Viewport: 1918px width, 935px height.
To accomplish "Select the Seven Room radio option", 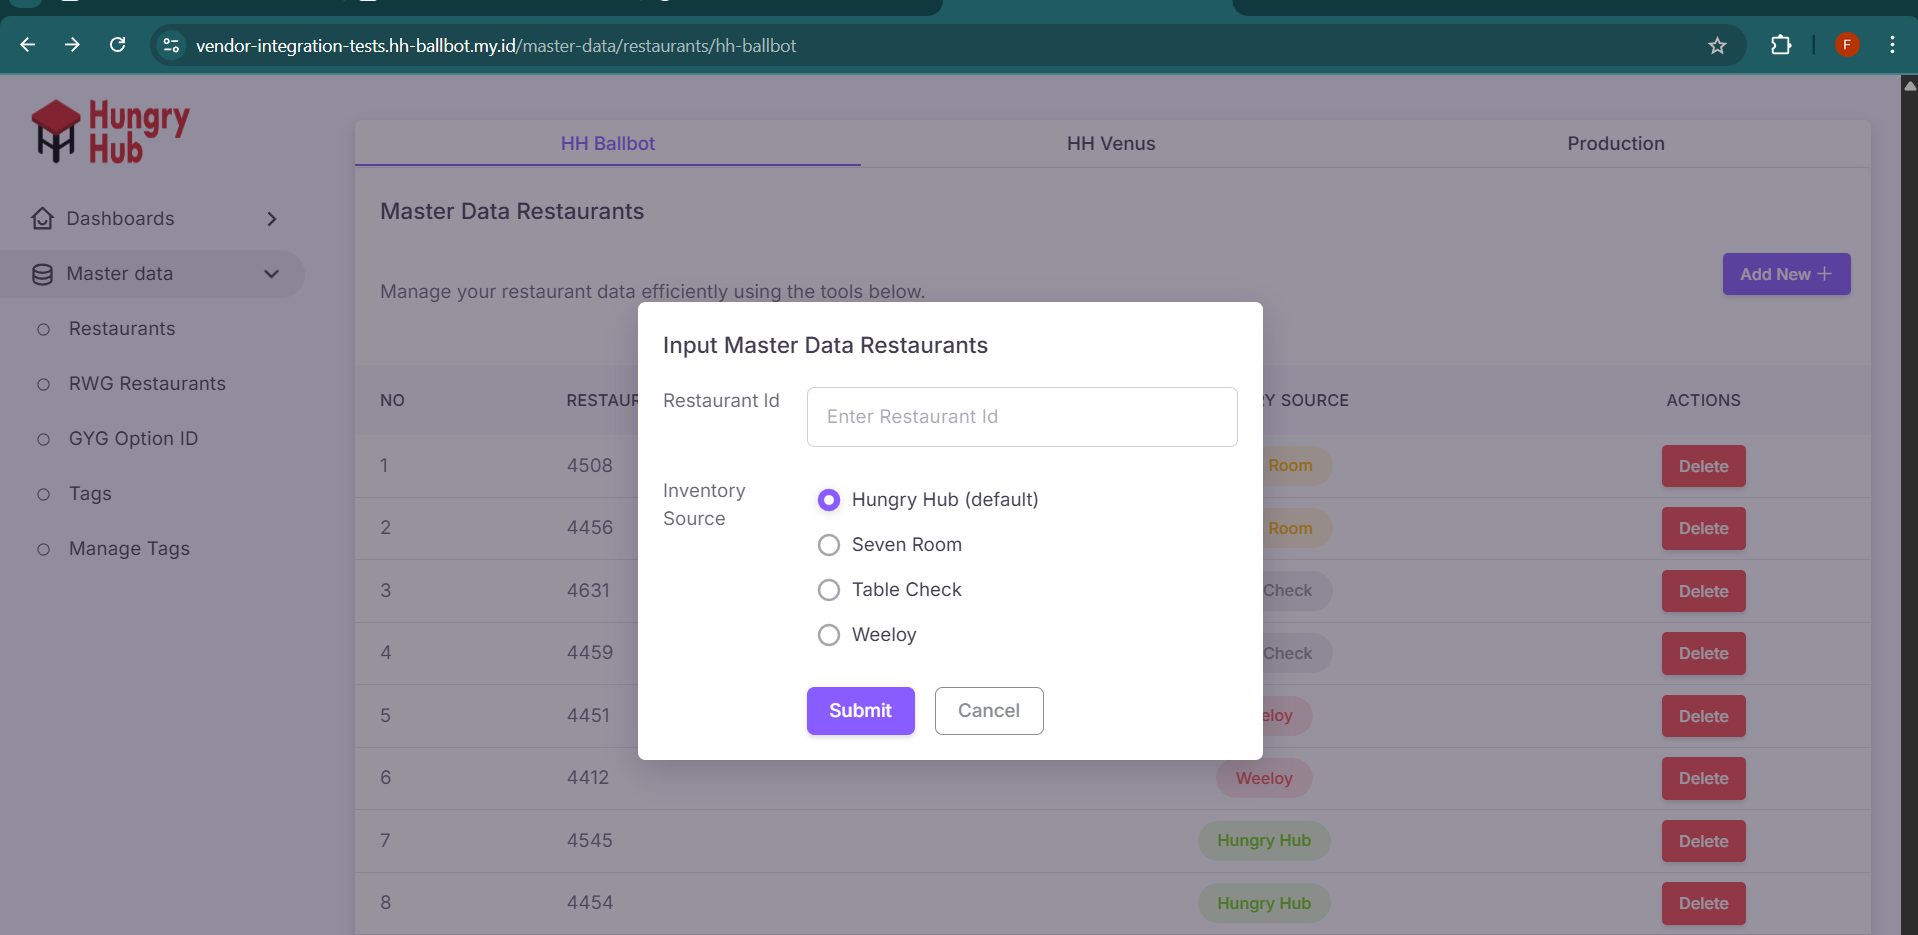I will pos(829,545).
